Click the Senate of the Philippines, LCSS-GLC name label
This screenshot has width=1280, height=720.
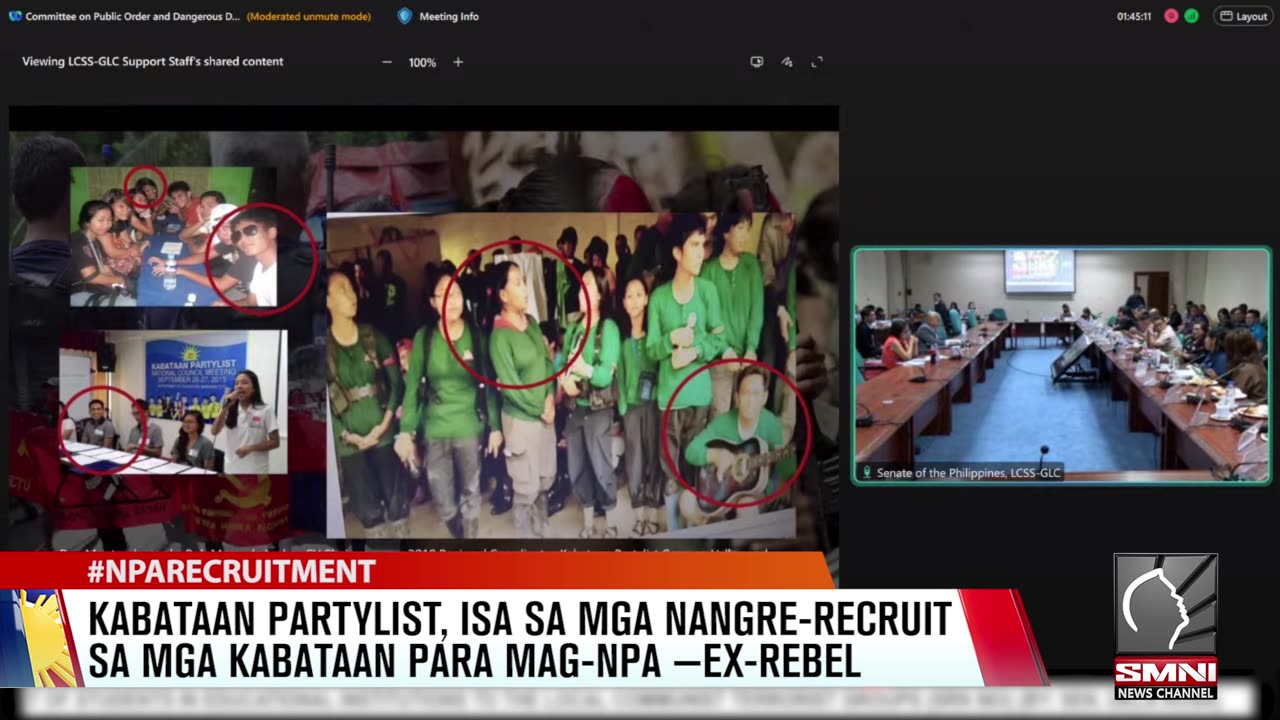tap(968, 473)
